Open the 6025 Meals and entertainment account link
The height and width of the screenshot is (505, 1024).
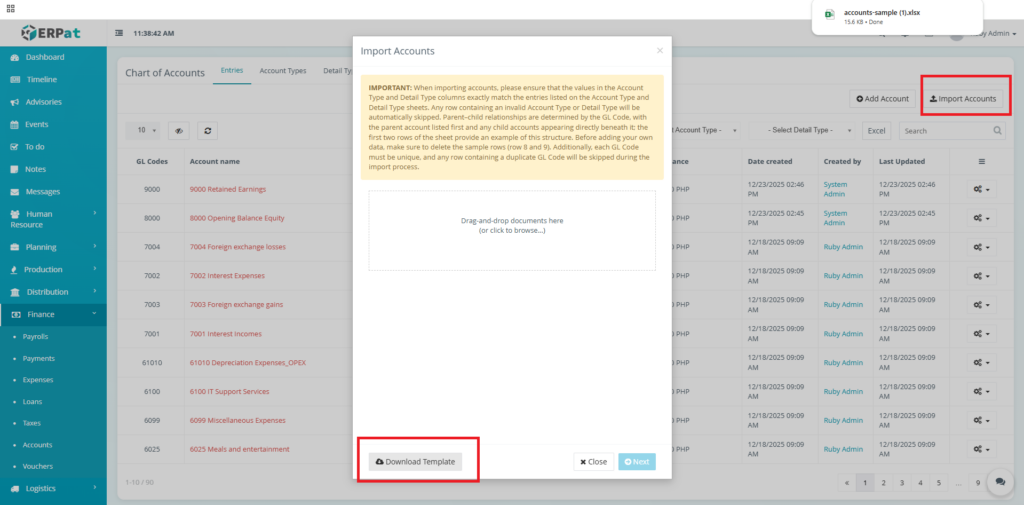pos(240,449)
